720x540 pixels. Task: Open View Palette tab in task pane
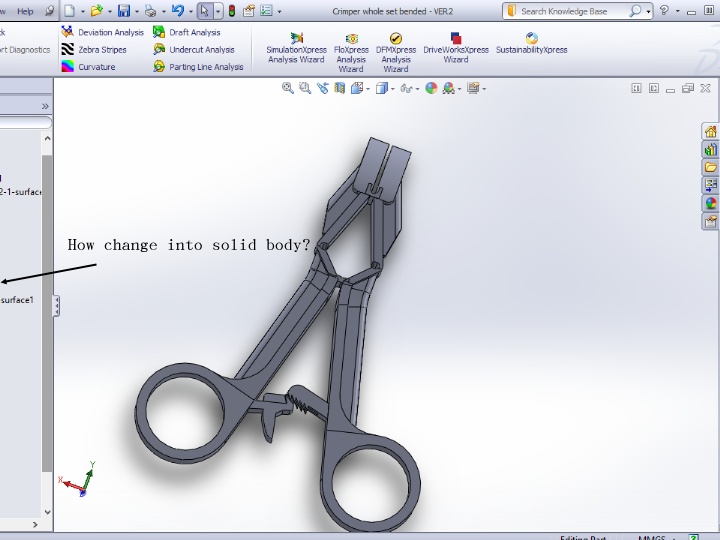[x=710, y=185]
